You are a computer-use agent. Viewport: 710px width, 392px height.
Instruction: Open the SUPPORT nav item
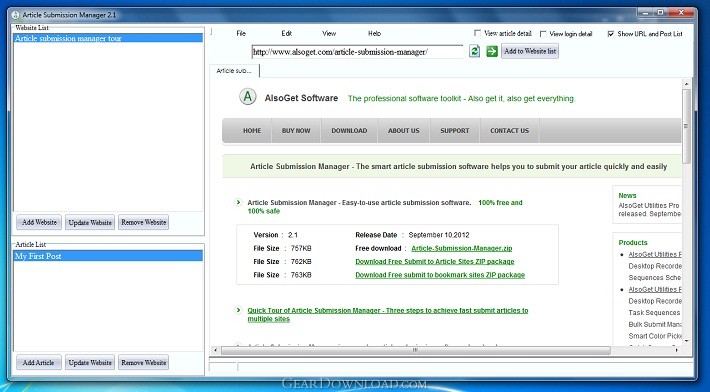455,130
